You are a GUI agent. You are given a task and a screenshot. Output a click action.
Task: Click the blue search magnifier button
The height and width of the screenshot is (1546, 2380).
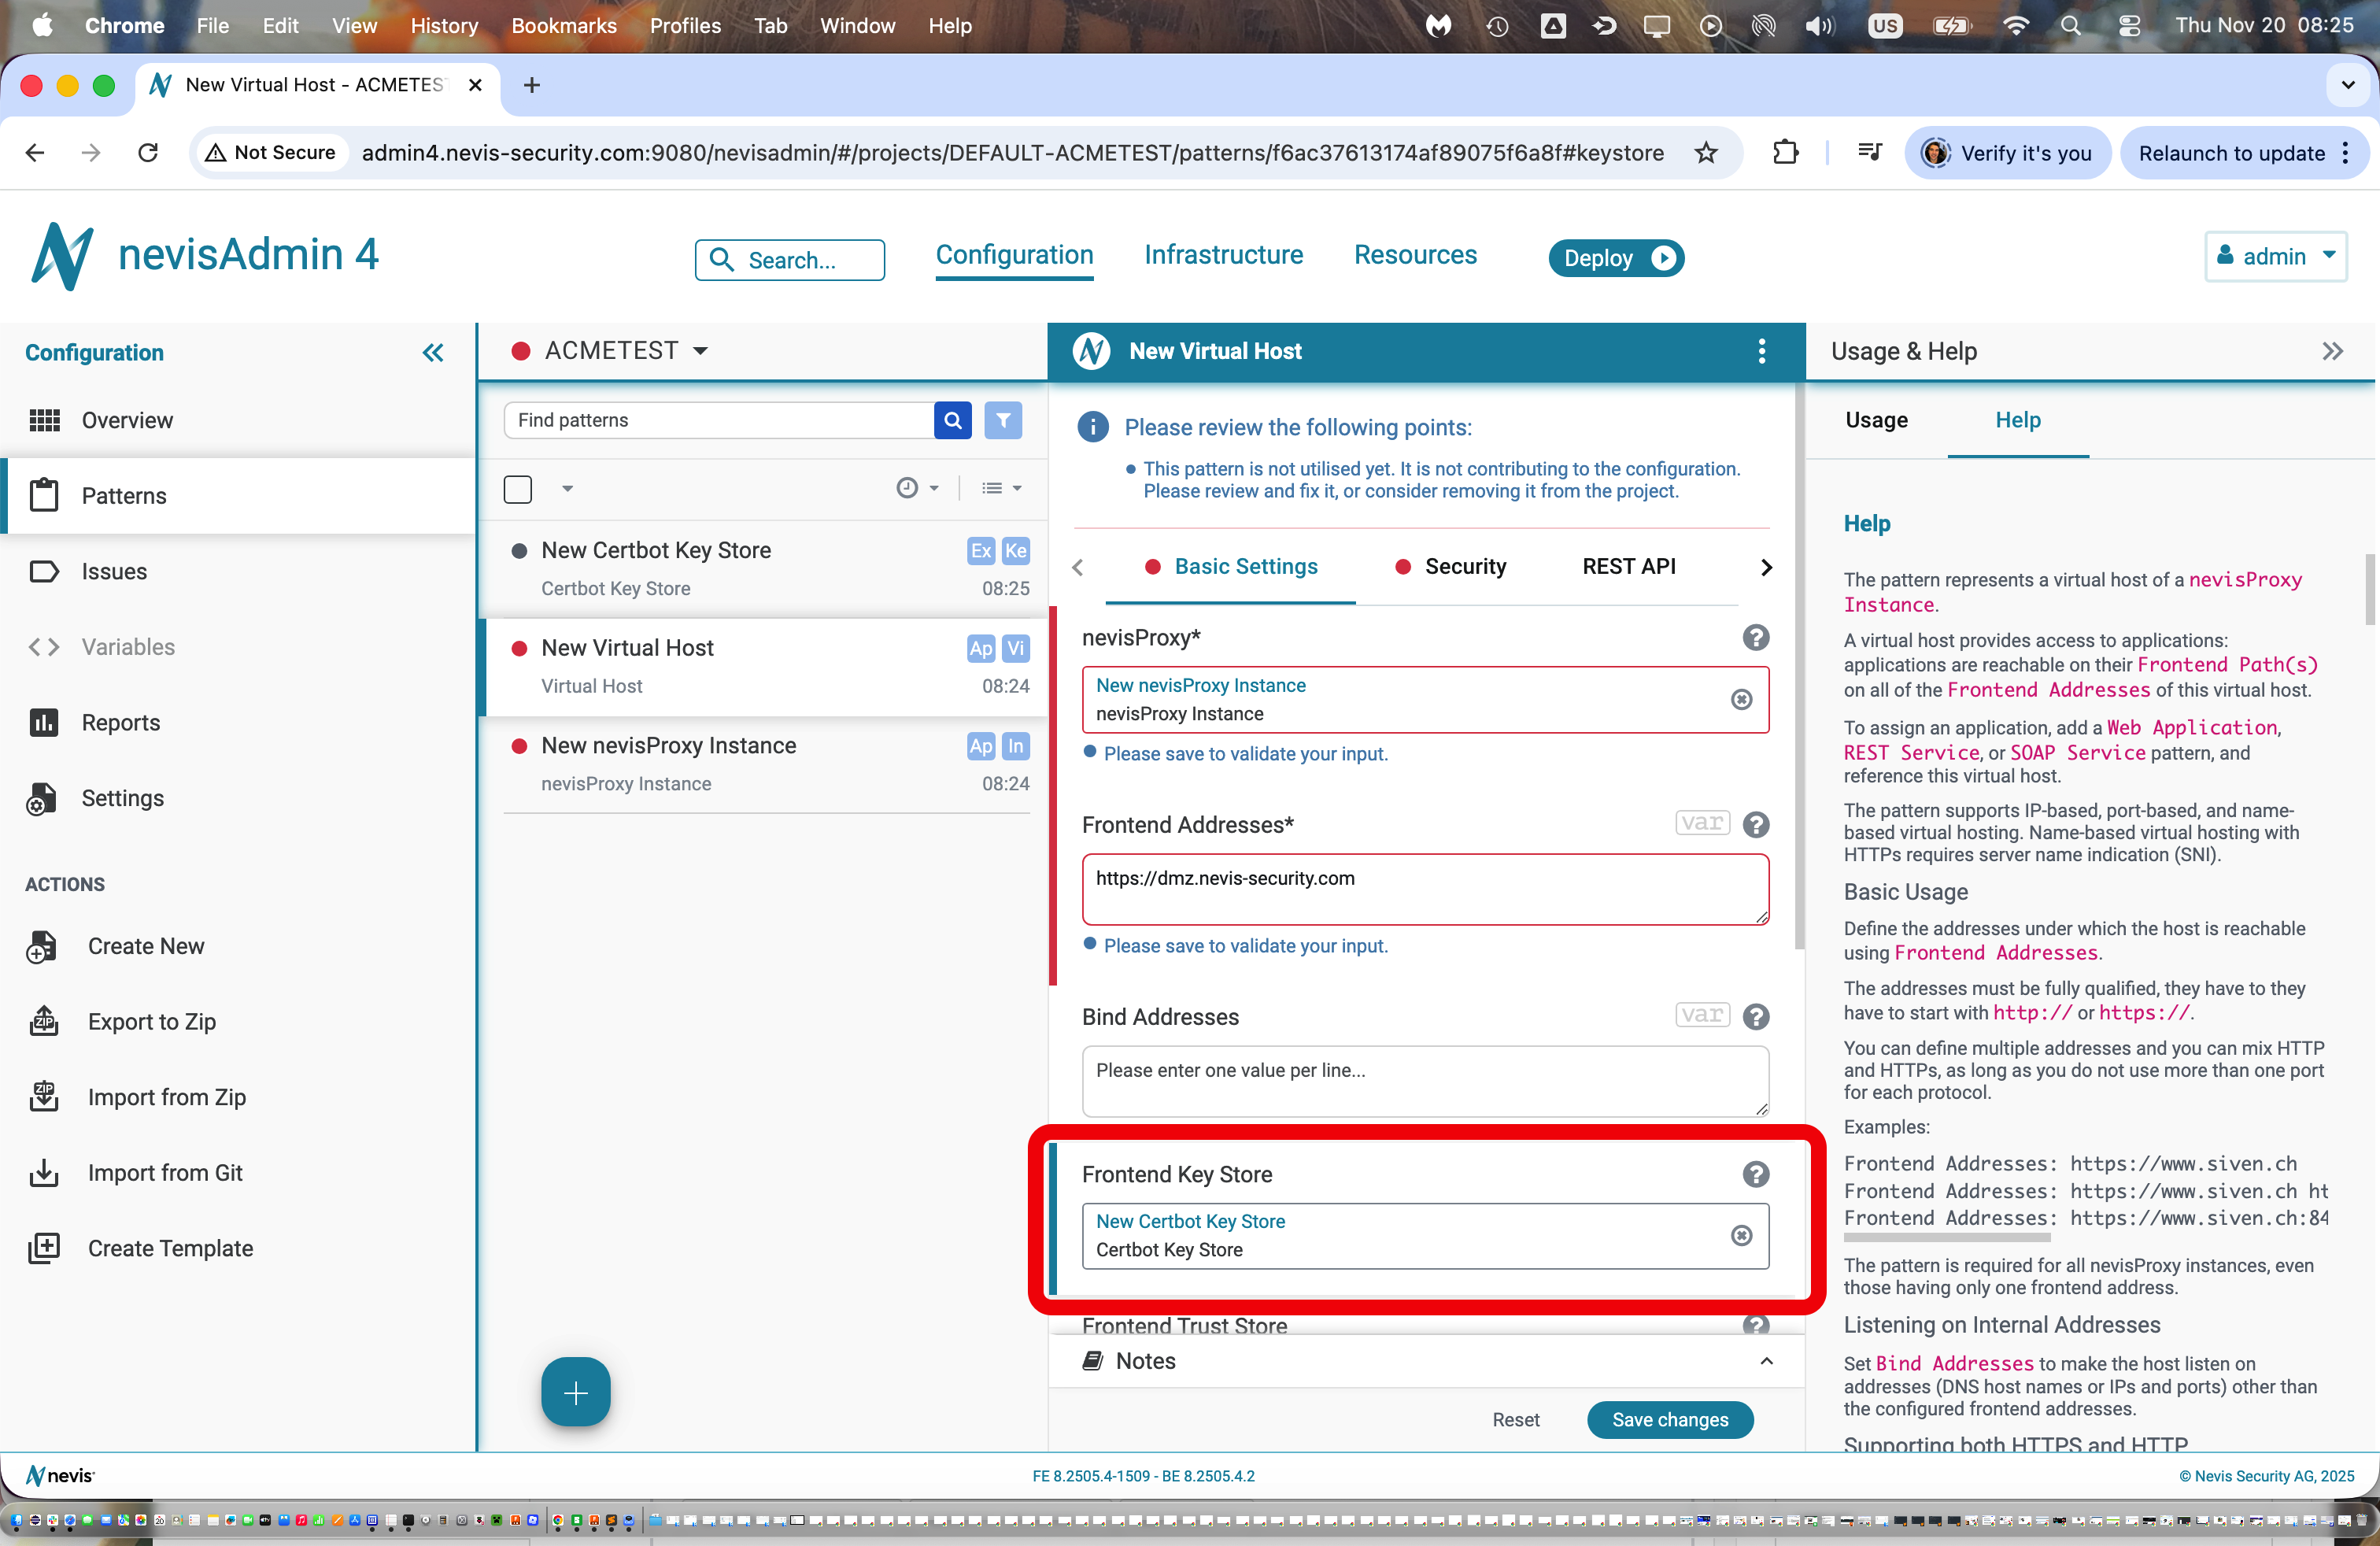952,420
